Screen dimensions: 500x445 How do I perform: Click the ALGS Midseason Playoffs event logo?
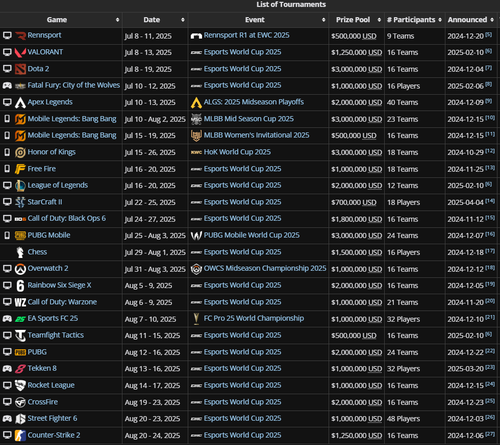coord(196,102)
